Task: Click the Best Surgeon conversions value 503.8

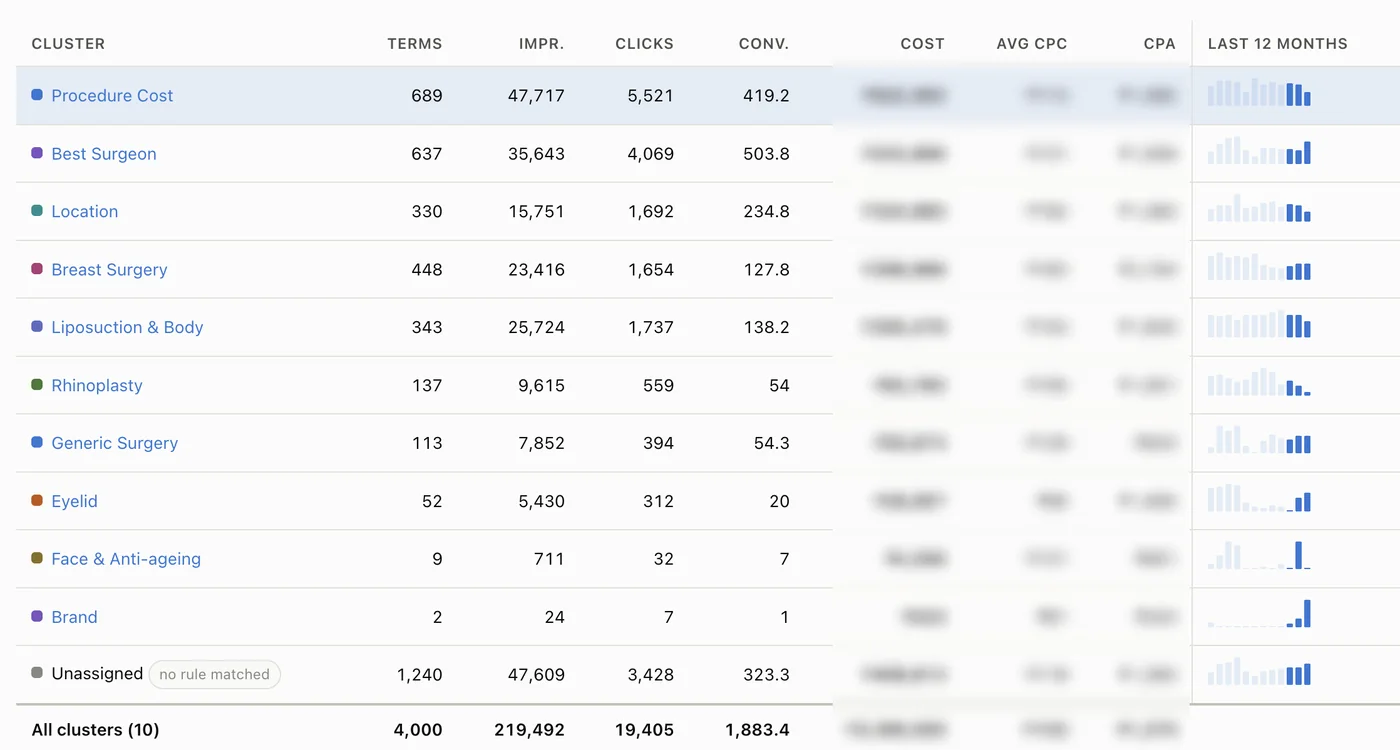Action: (x=766, y=154)
